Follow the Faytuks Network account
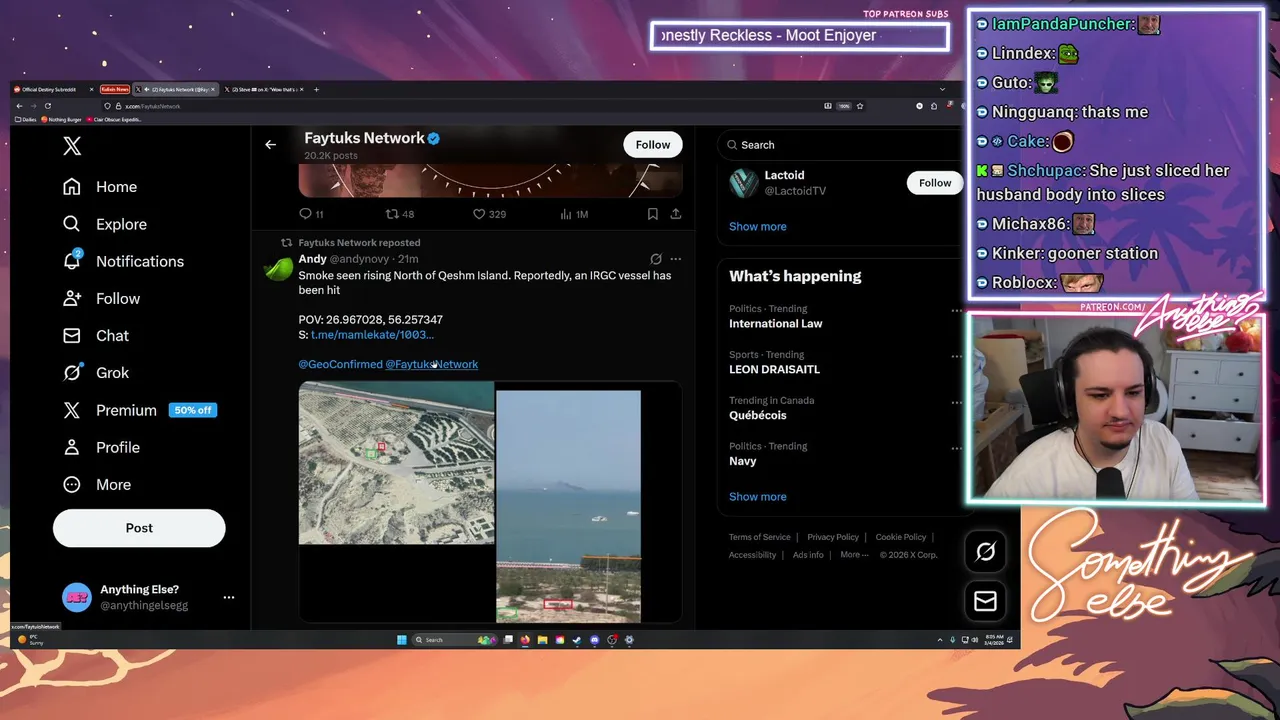The height and width of the screenshot is (720, 1280). (x=653, y=145)
